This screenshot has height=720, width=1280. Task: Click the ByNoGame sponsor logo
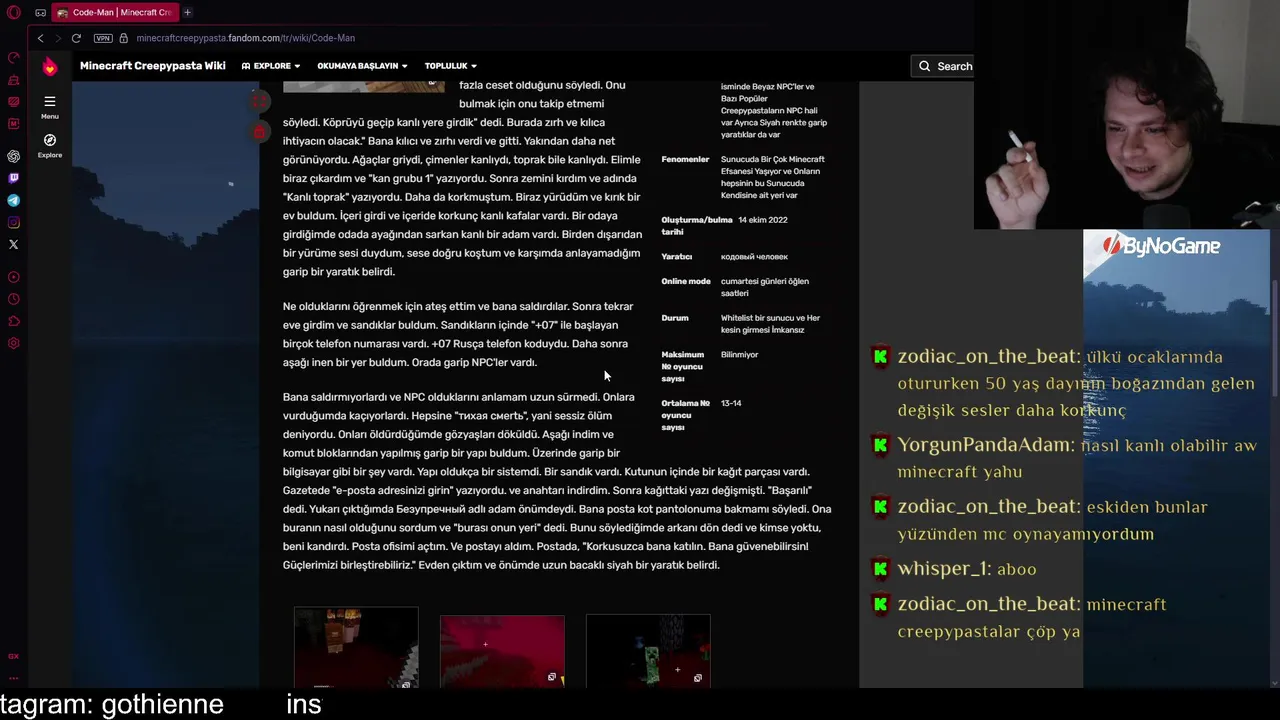click(x=1163, y=246)
